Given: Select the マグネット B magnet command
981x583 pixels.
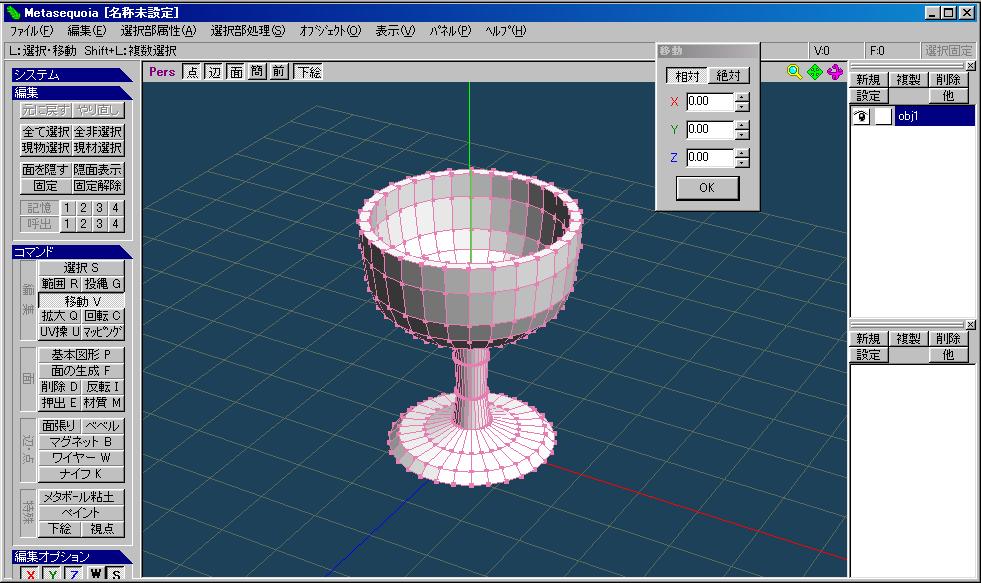Looking at the screenshot, I should point(81,442).
